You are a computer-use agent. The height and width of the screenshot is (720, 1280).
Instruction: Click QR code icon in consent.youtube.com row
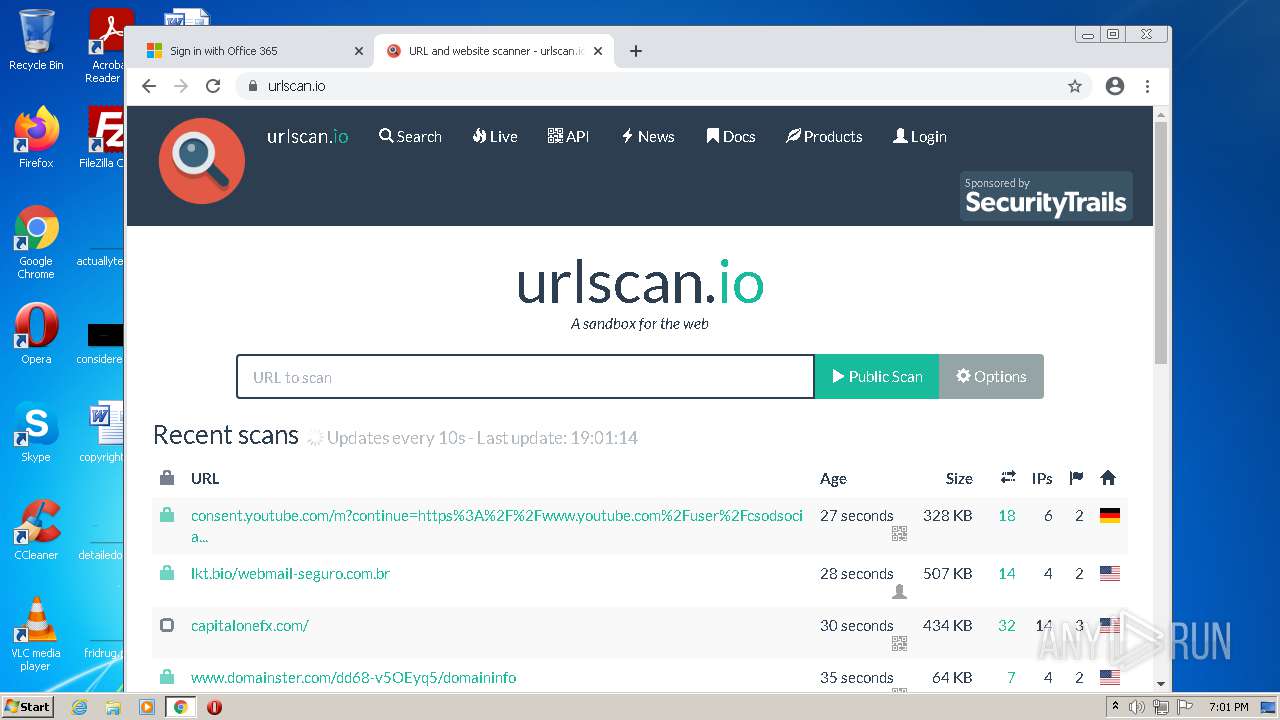pyautogui.click(x=899, y=534)
